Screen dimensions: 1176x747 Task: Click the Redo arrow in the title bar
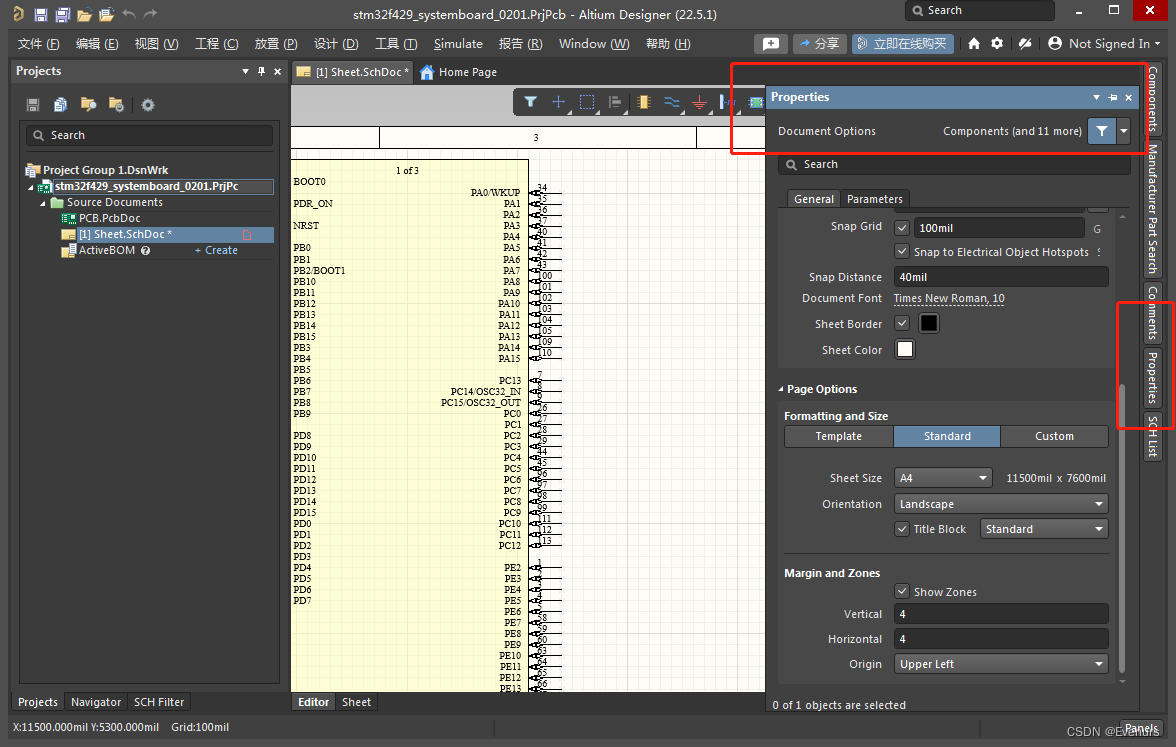pyautogui.click(x=151, y=14)
